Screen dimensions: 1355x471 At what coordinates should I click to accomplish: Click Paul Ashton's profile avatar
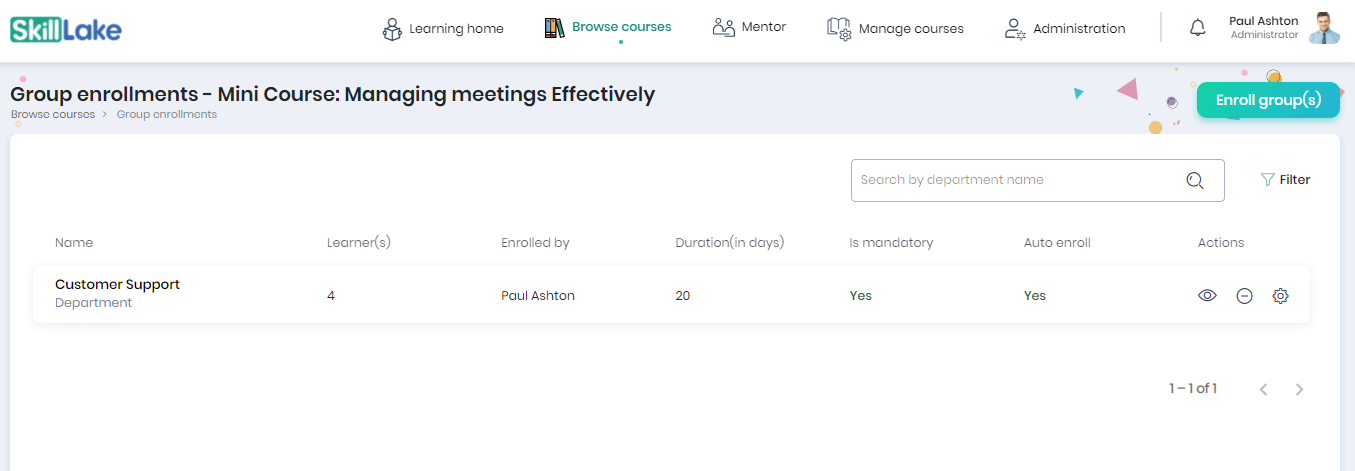1324,28
